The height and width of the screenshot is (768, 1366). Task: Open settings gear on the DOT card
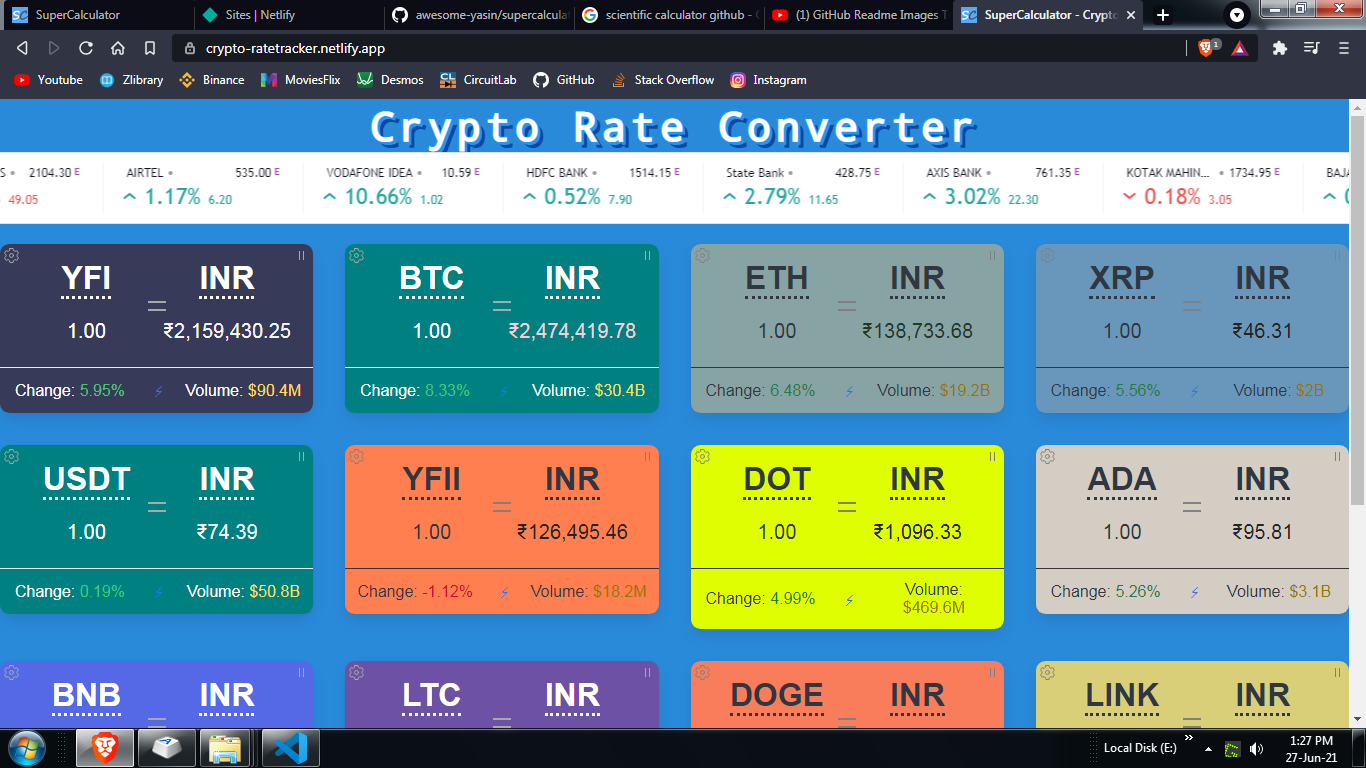click(702, 457)
